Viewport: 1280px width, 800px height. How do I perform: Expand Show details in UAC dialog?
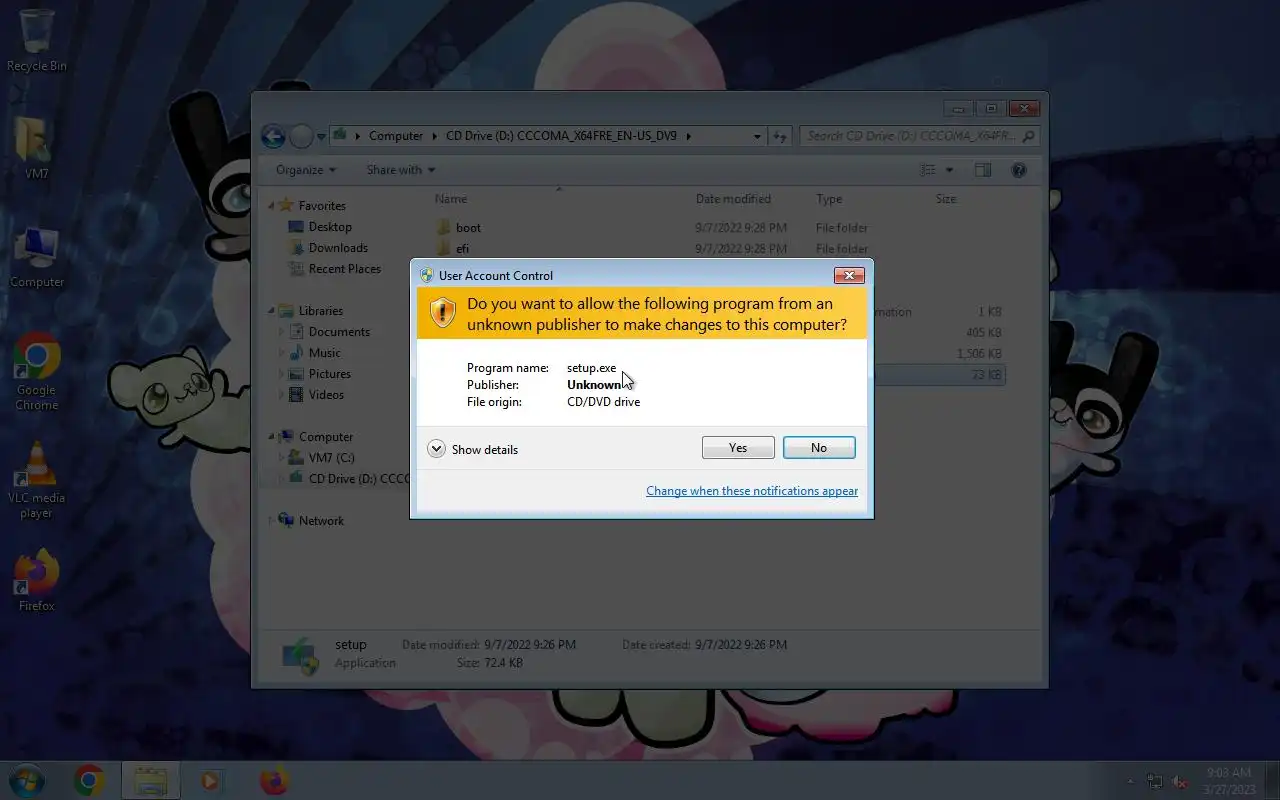(473, 449)
